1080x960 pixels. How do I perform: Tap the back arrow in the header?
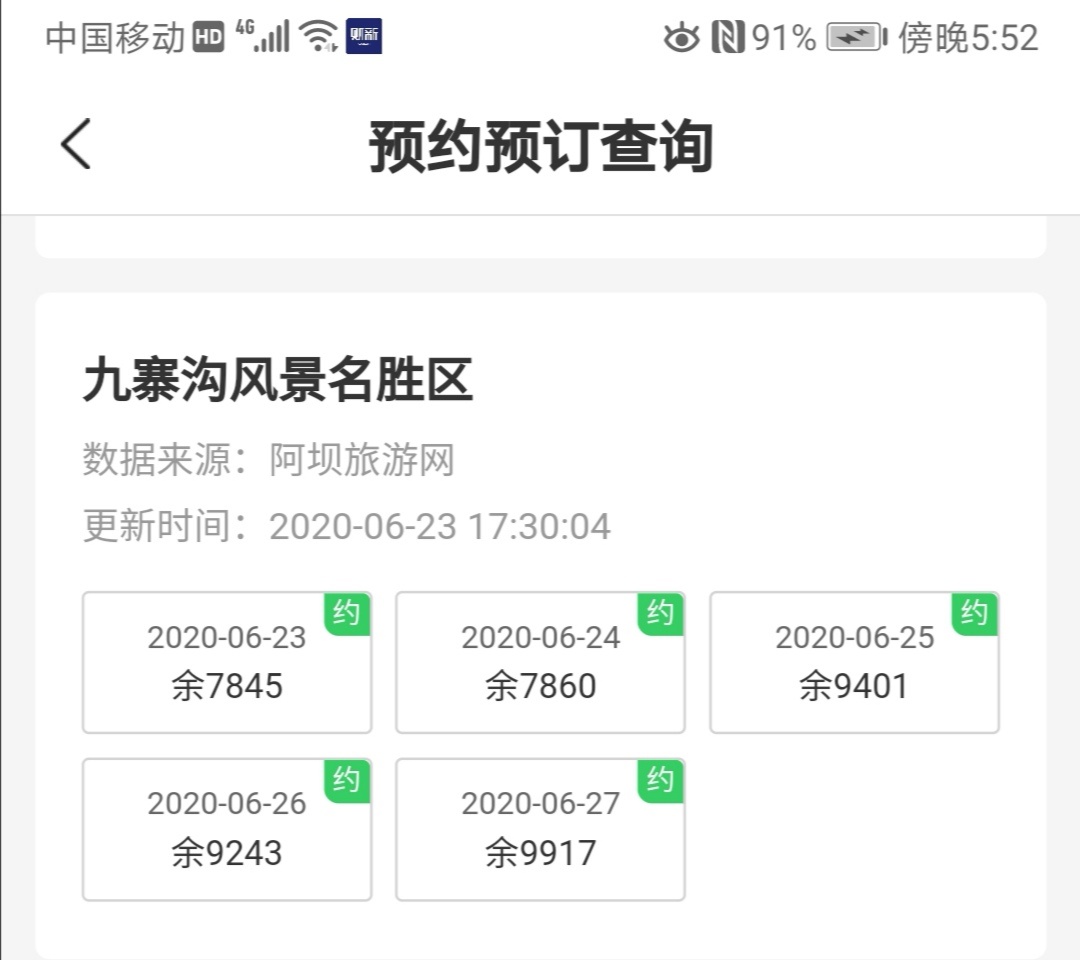click(76, 144)
